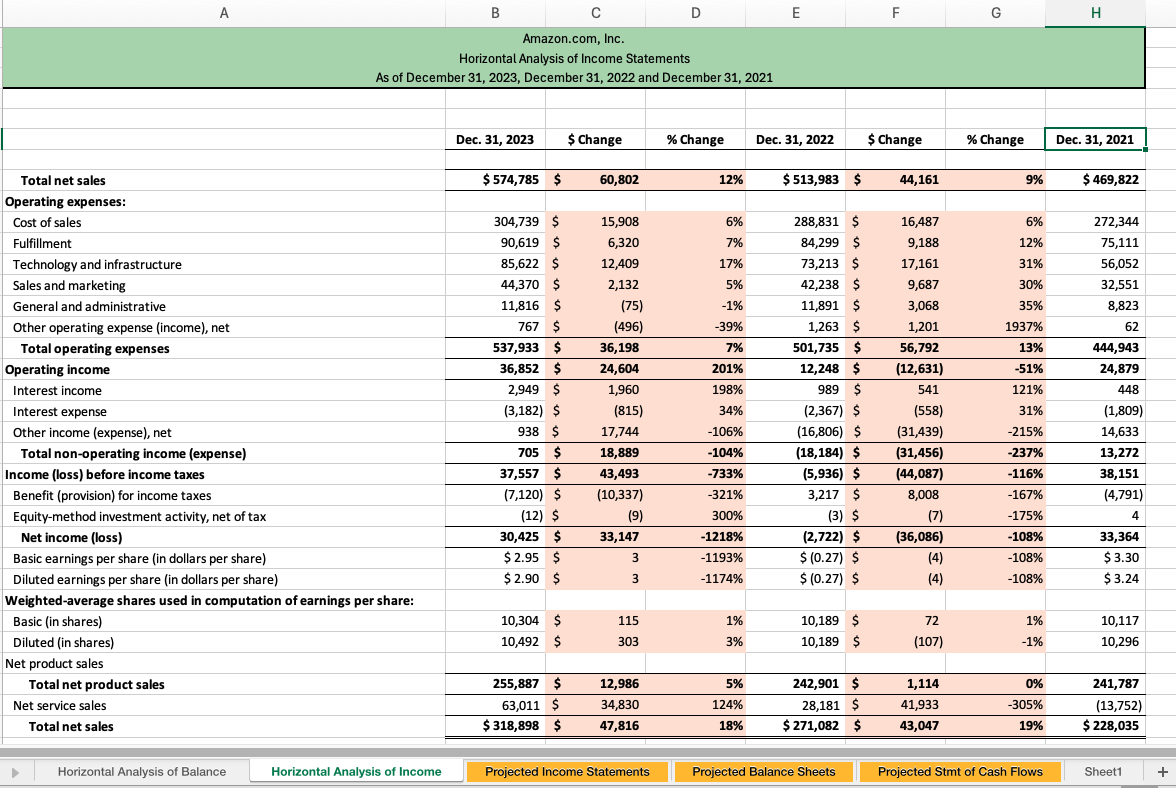1176x788 pixels.
Task: Select the cell showing $574,785
Action: tap(494, 180)
